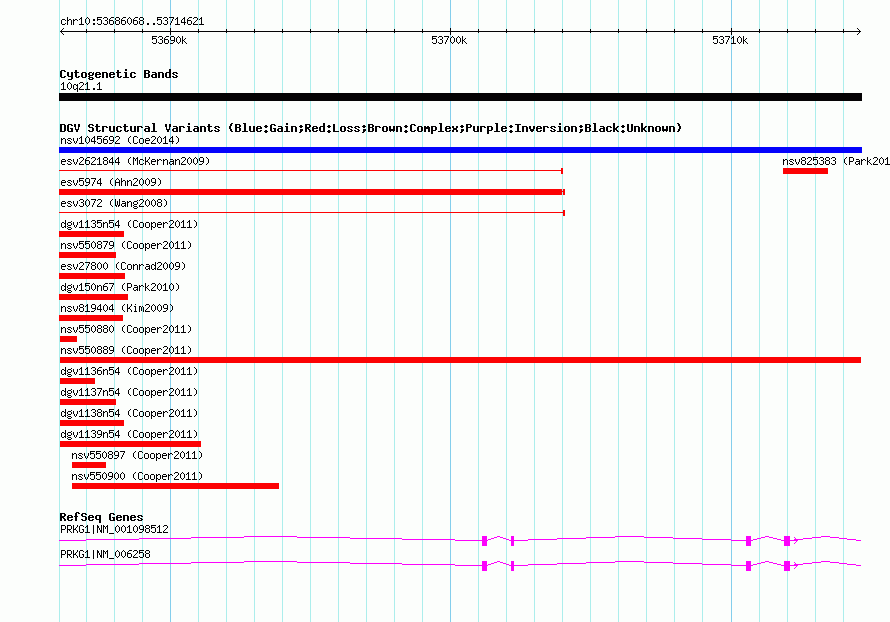The image size is (890, 622).
Task: Click the left arrow of the ruler
Action: [62, 31]
